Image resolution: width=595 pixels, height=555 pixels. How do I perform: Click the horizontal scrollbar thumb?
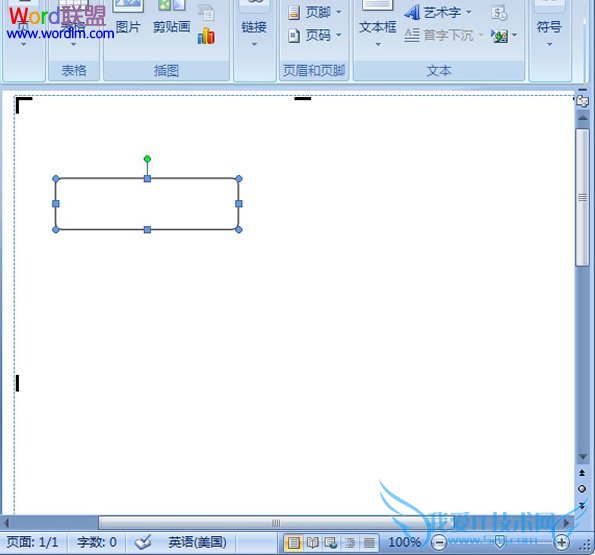(x=276, y=523)
